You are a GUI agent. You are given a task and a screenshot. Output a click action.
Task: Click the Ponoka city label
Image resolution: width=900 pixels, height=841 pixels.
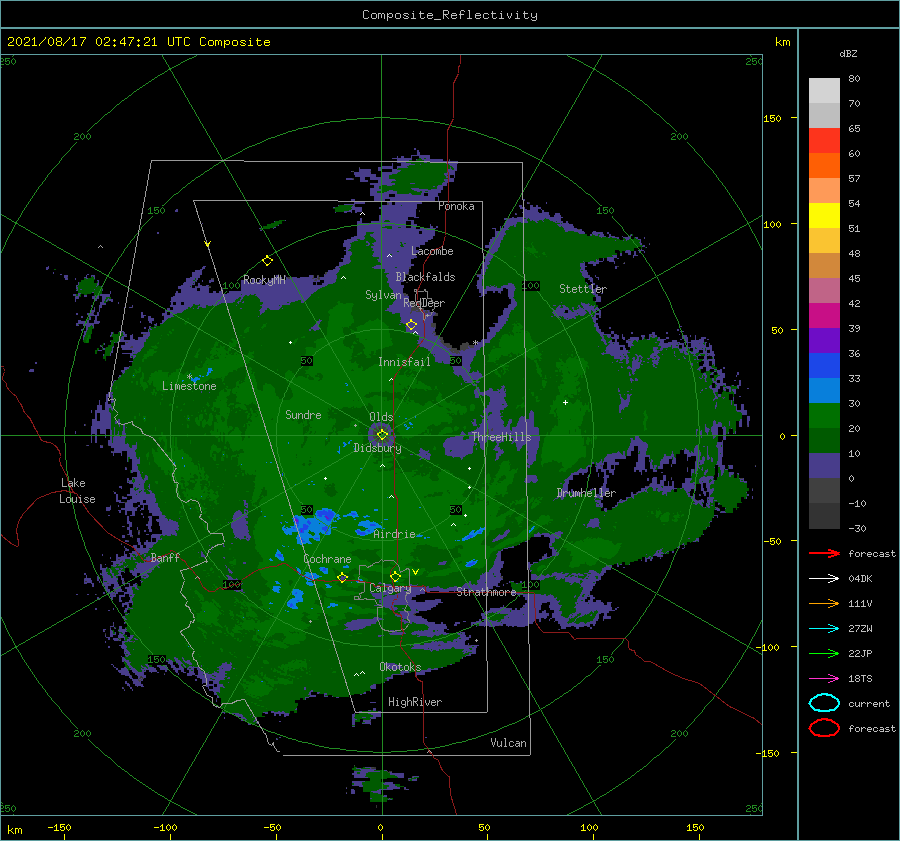coord(456,206)
